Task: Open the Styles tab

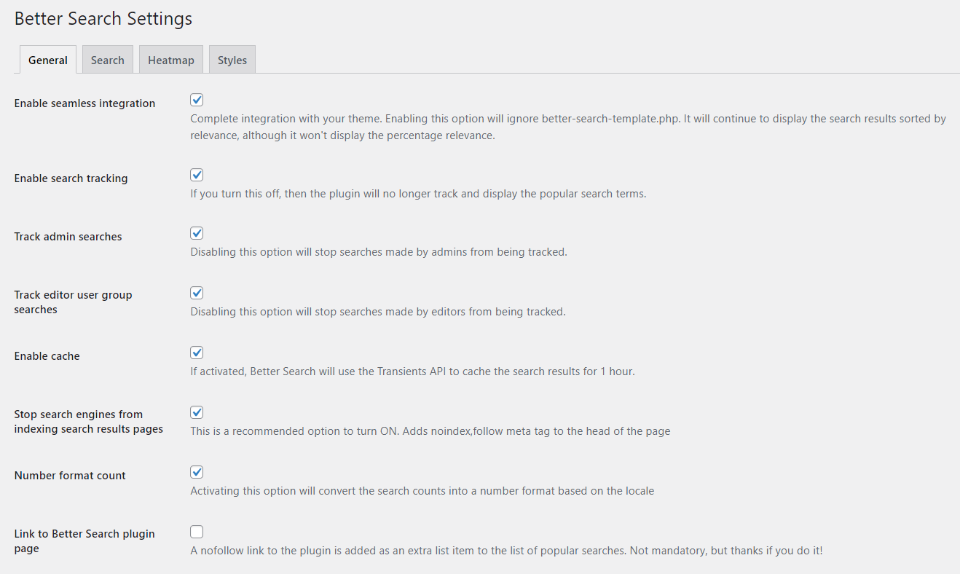Action: [x=232, y=60]
